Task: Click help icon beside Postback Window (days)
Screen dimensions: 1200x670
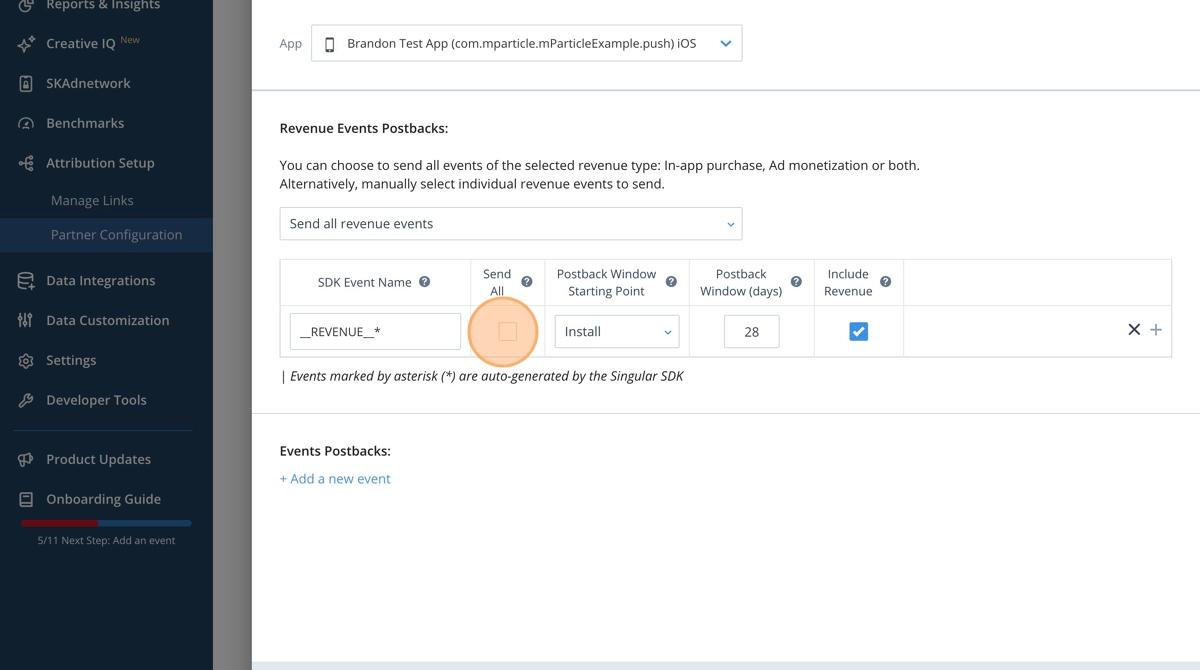Action: click(x=796, y=282)
